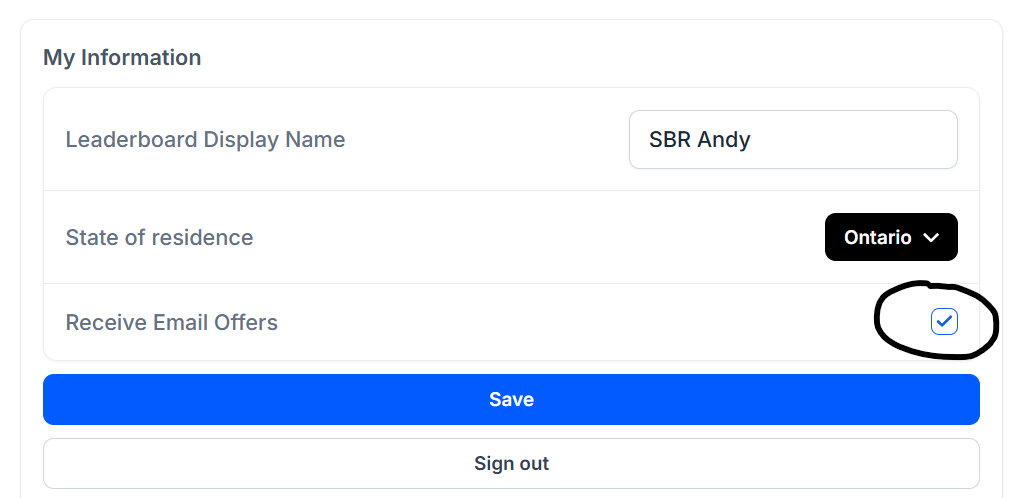
Task: Focus the Leaderboard Display Name field
Action: point(793,139)
